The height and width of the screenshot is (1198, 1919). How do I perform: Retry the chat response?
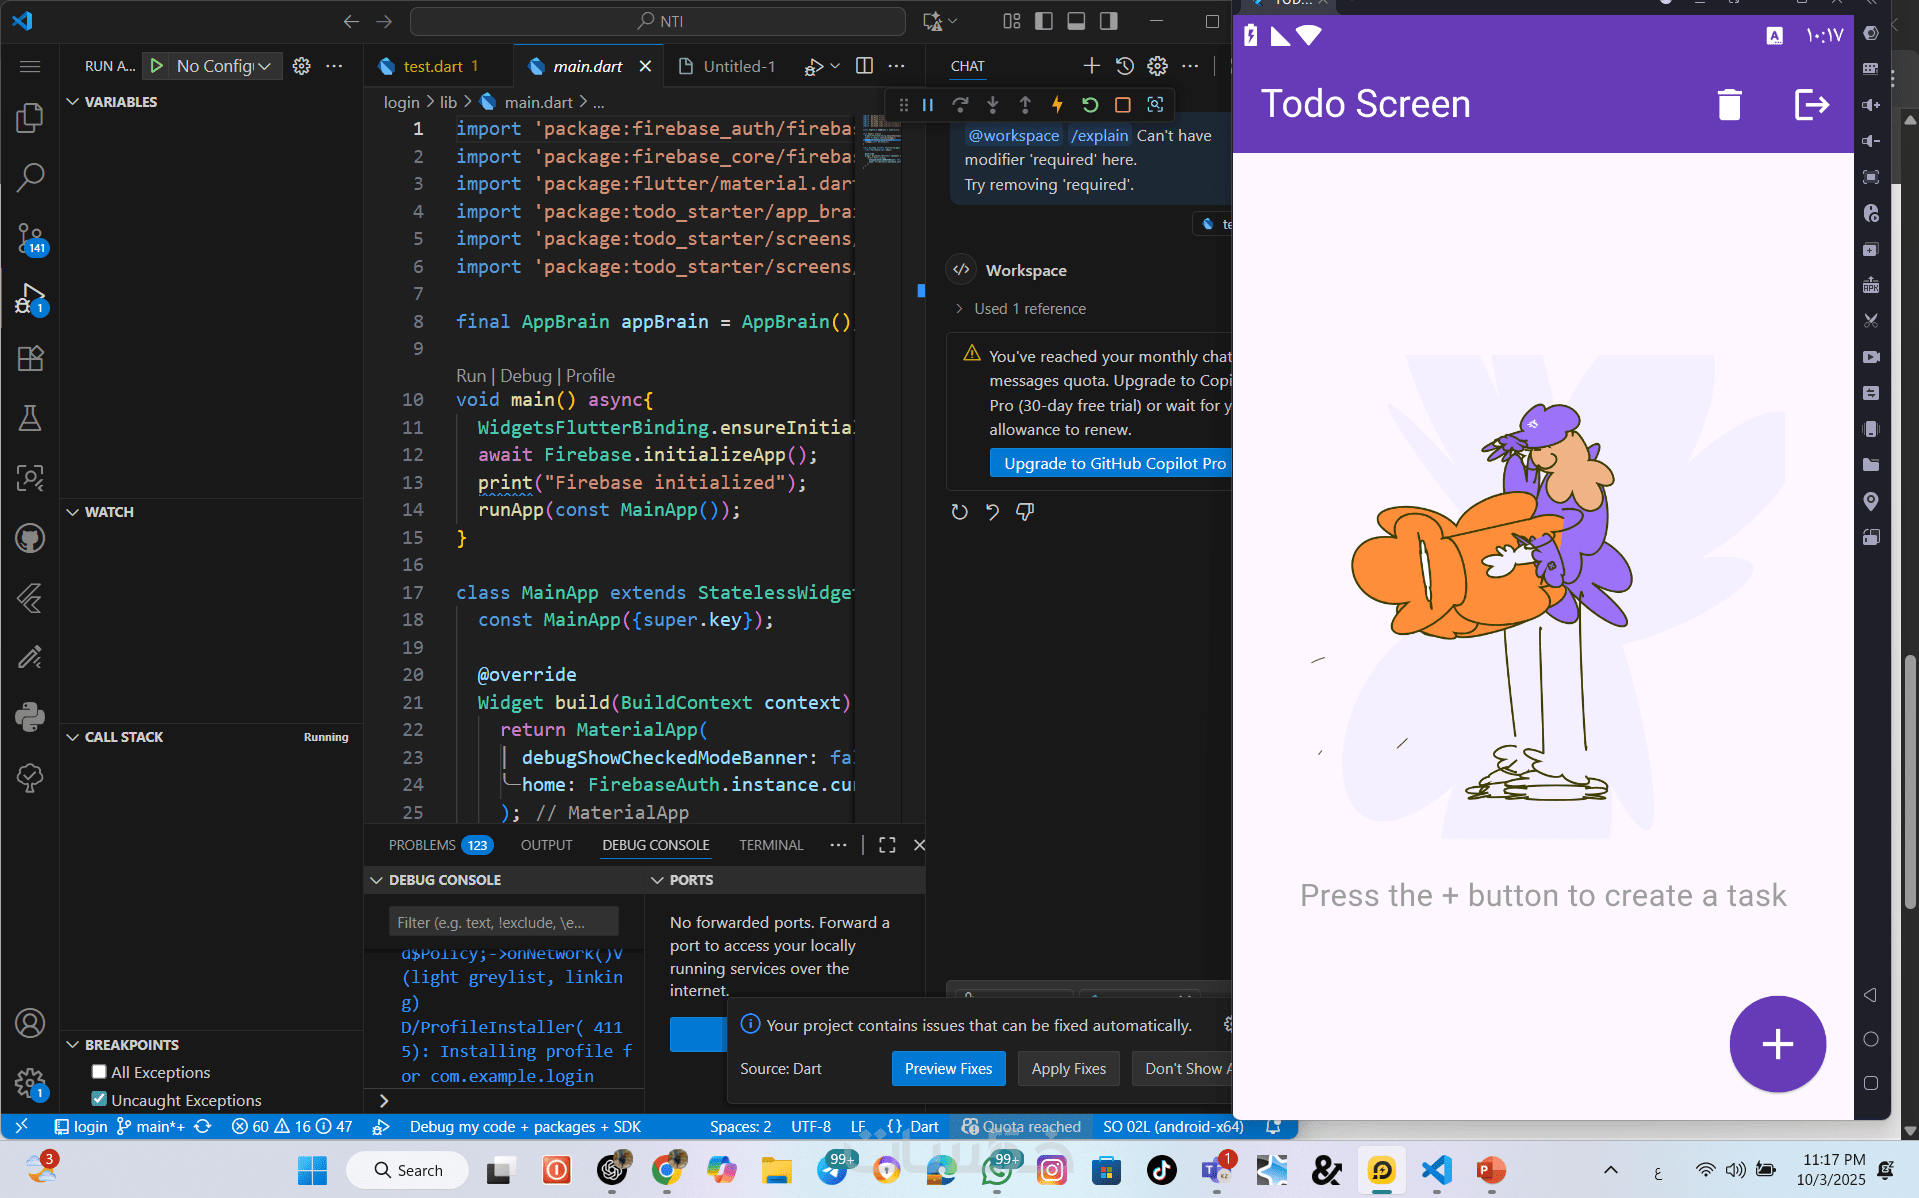[959, 512]
